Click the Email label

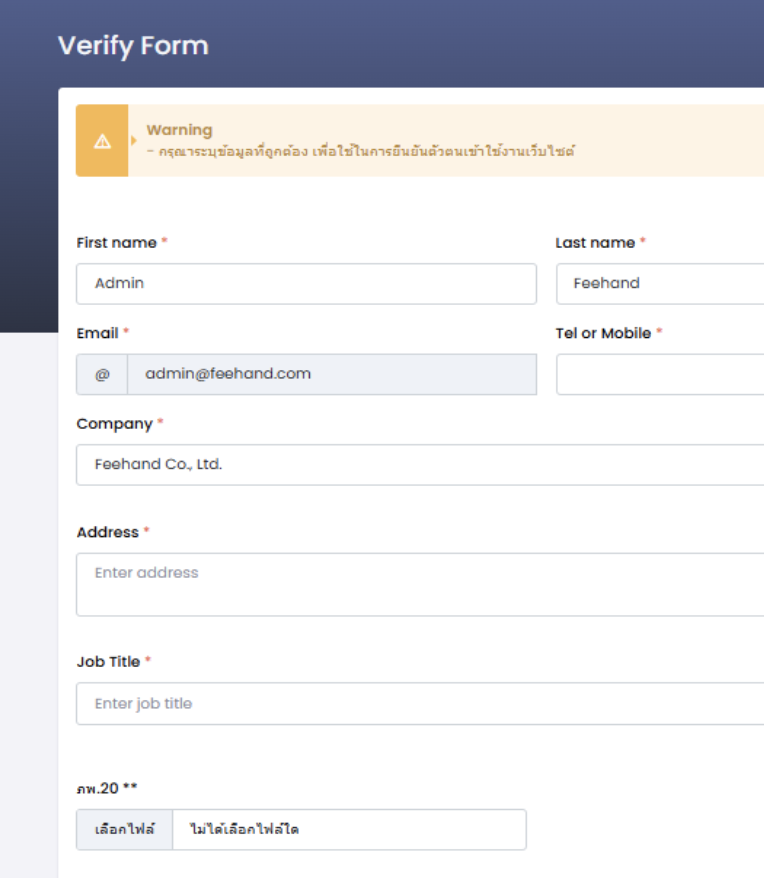pos(97,333)
